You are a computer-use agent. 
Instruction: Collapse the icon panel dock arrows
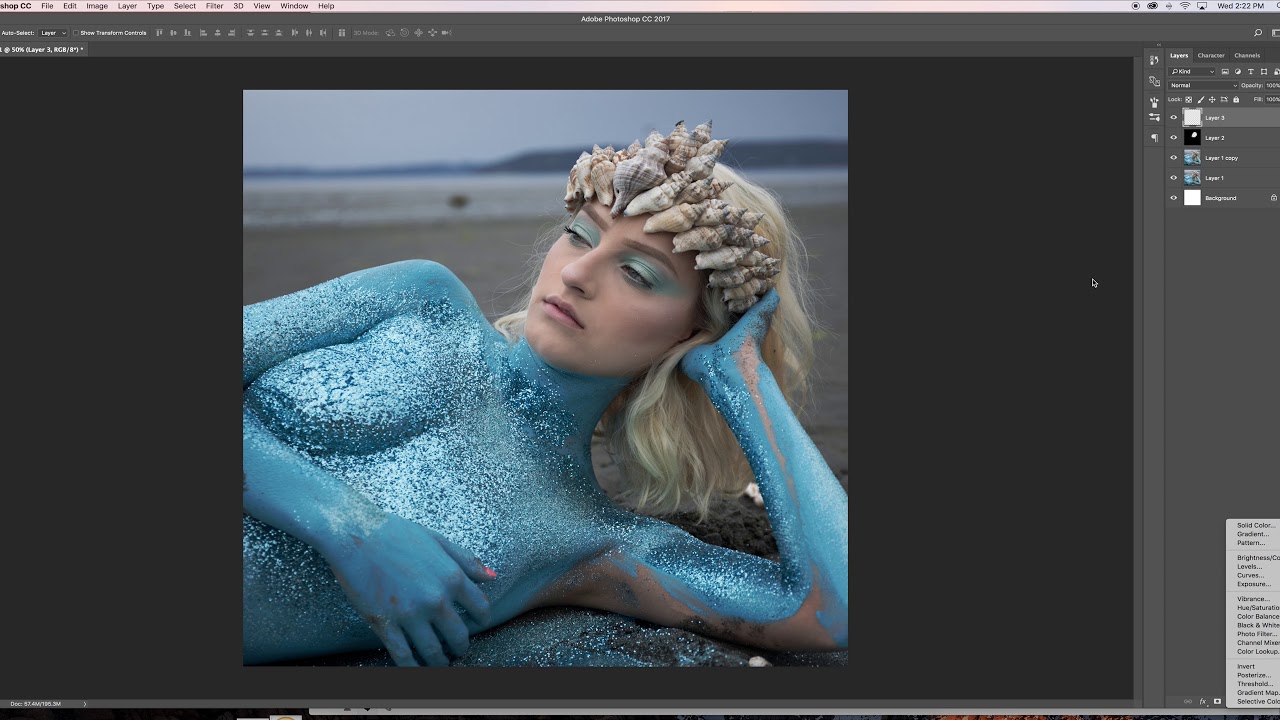(1159, 45)
